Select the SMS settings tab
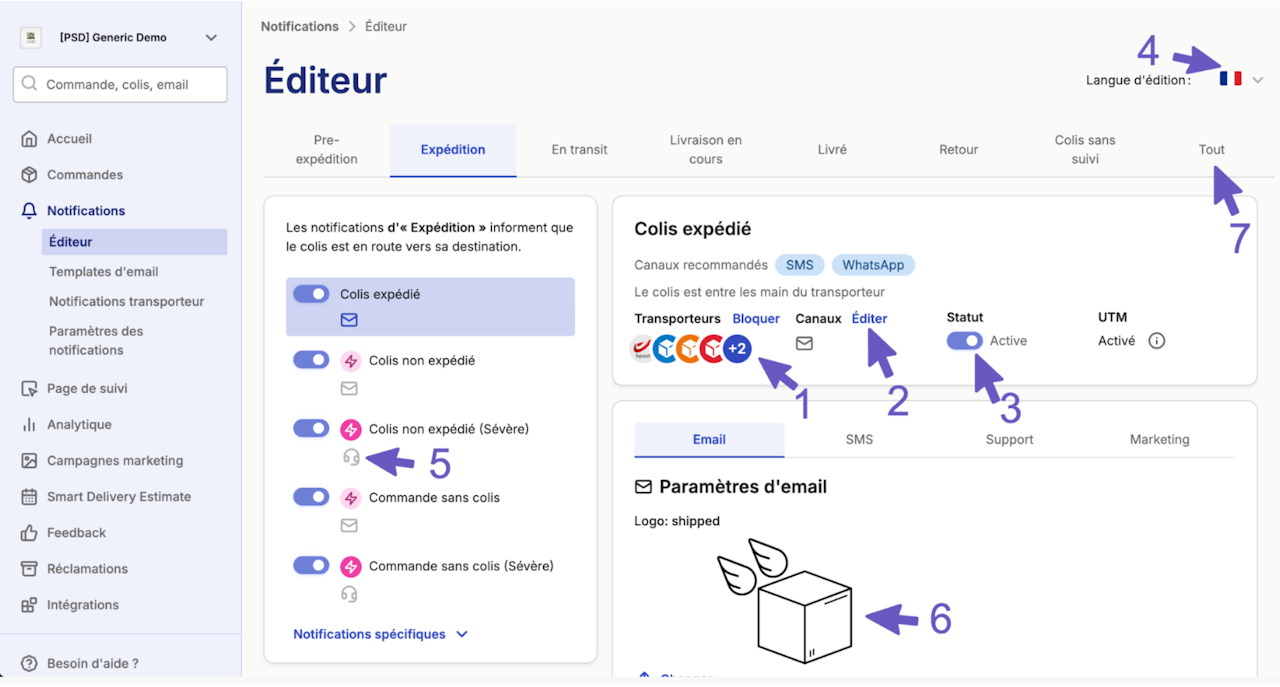This screenshot has width=1280, height=687. coord(859,439)
